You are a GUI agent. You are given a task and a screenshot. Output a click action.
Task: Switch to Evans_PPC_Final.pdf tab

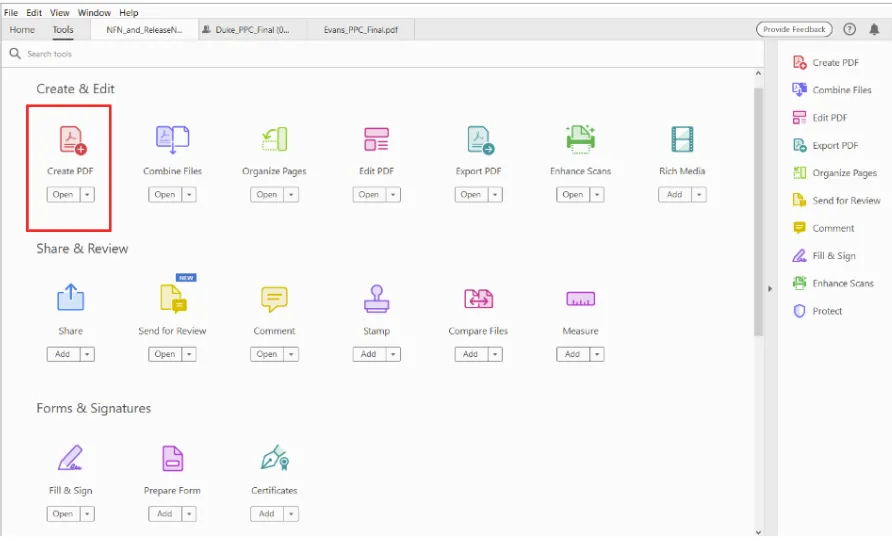(361, 30)
